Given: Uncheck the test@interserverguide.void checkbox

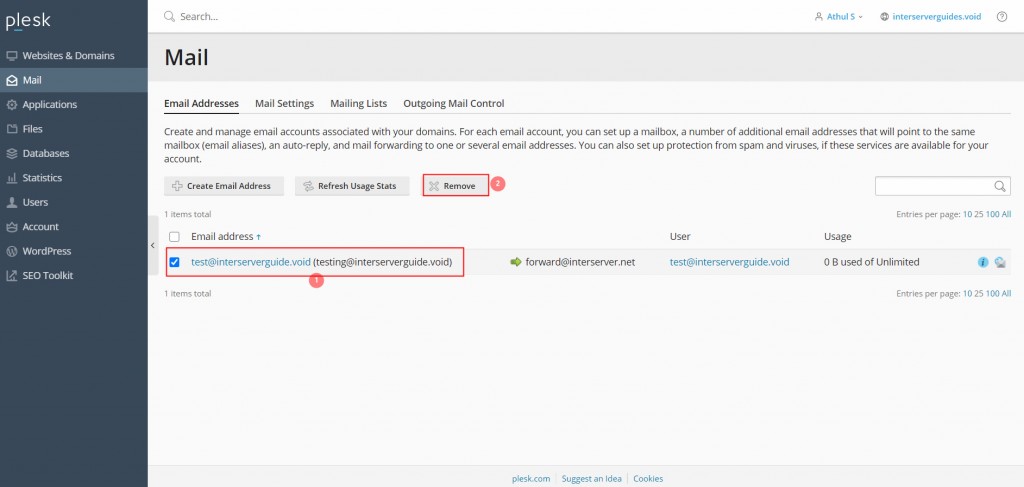Looking at the screenshot, I should click(175, 262).
